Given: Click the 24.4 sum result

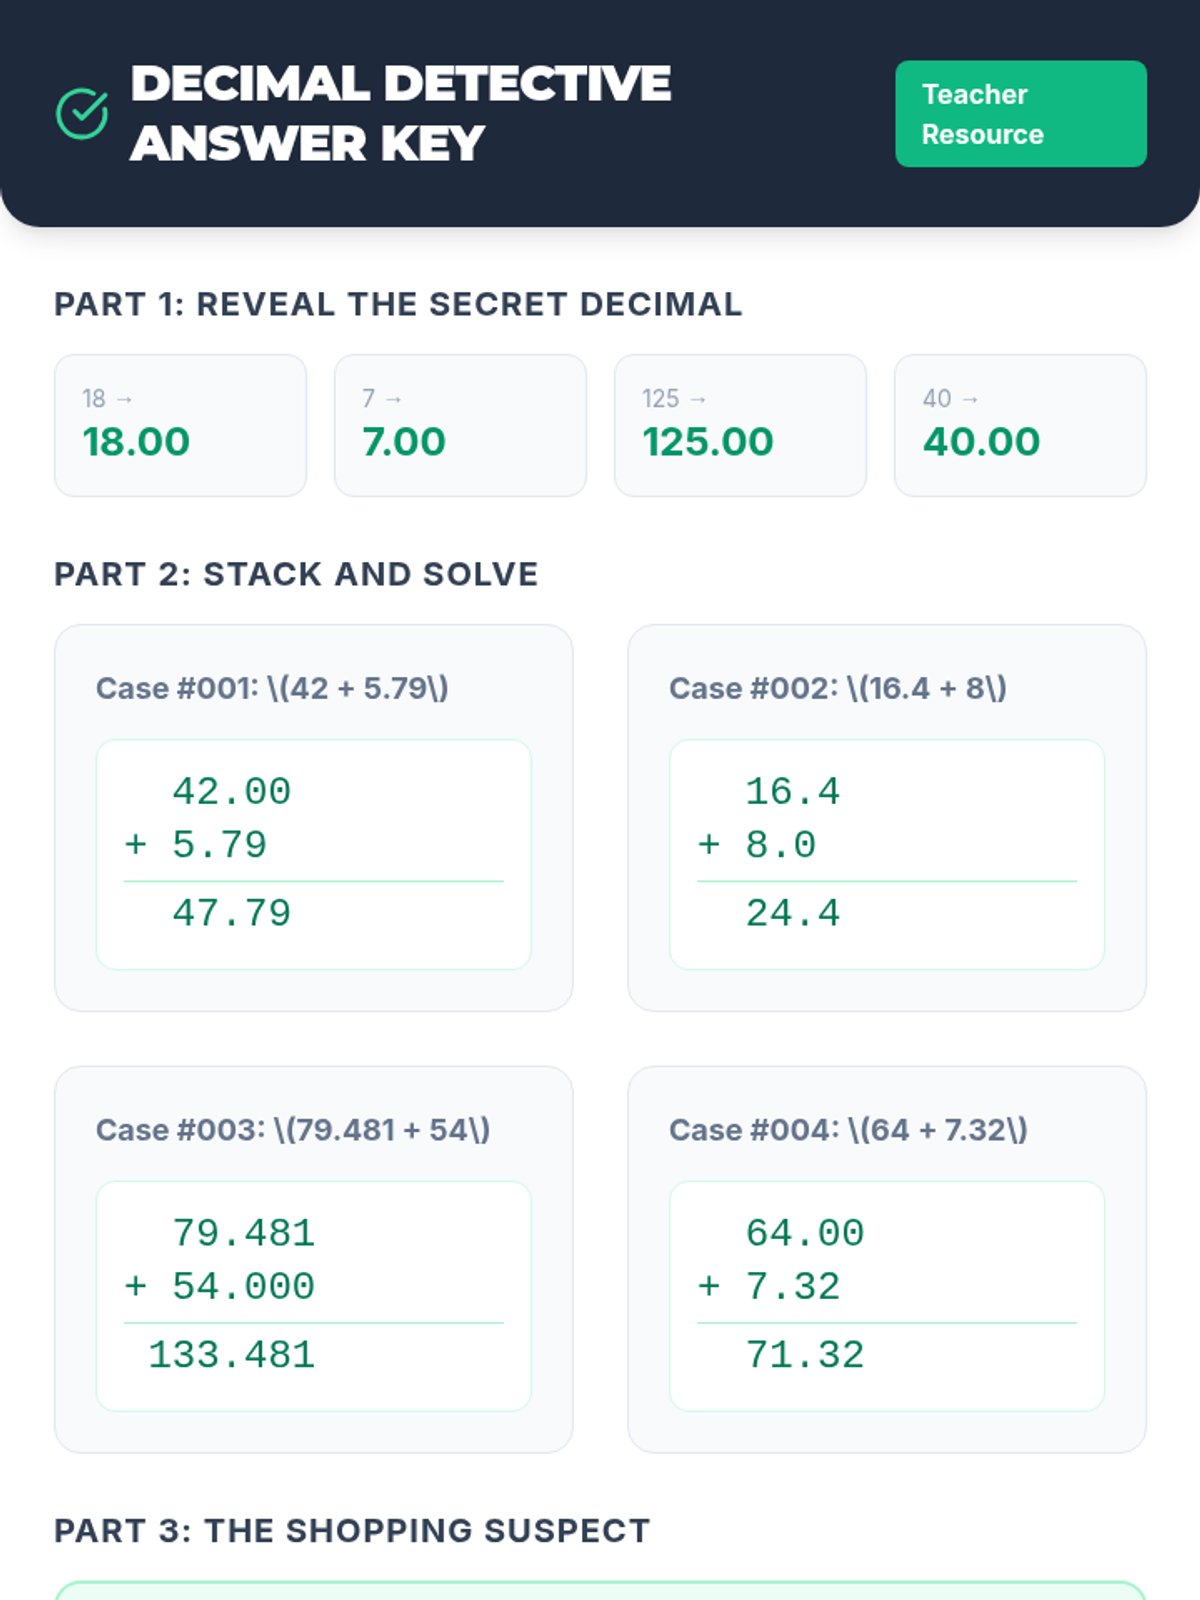Looking at the screenshot, I should tap(793, 913).
